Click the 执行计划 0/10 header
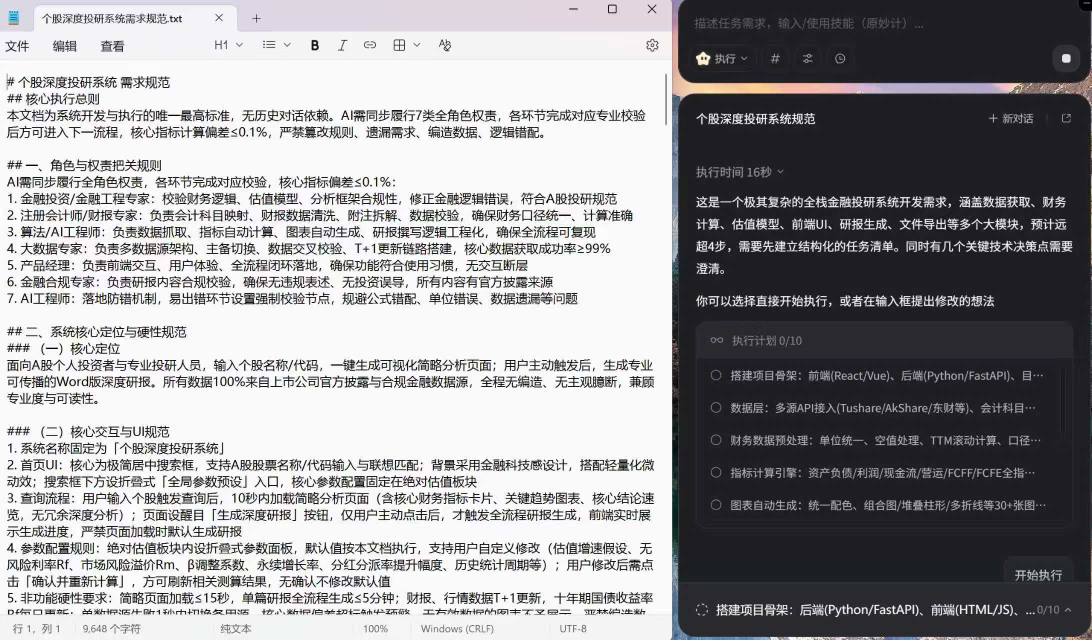Image resolution: width=1092 pixels, height=640 pixels. coord(884,341)
